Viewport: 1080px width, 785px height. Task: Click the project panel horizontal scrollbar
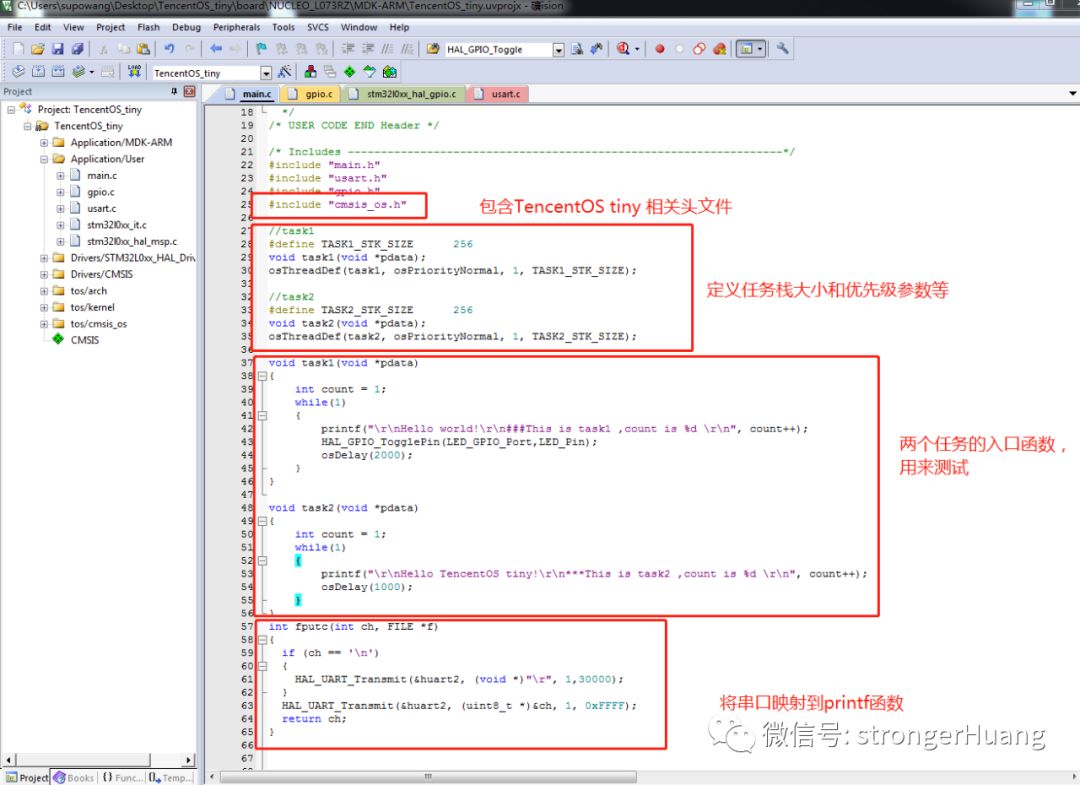pos(98,760)
